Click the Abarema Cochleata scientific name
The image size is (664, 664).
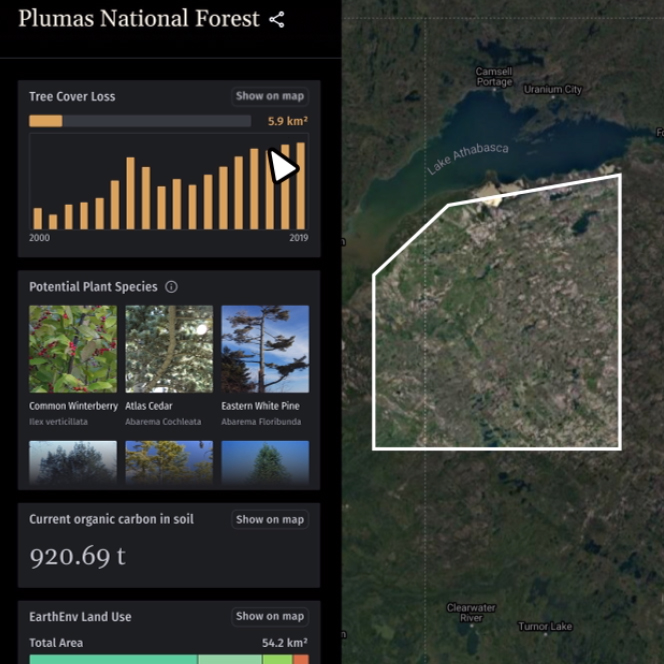pyautogui.click(x=163, y=422)
